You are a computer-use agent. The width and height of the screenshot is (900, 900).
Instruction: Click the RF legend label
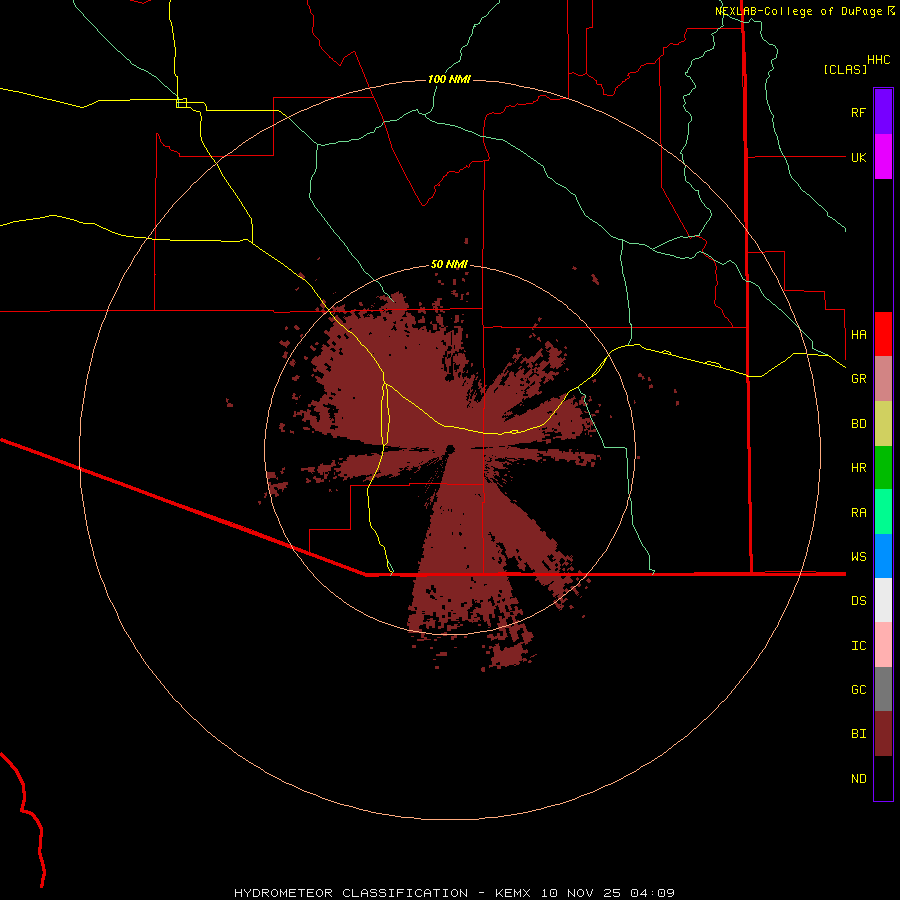click(858, 112)
